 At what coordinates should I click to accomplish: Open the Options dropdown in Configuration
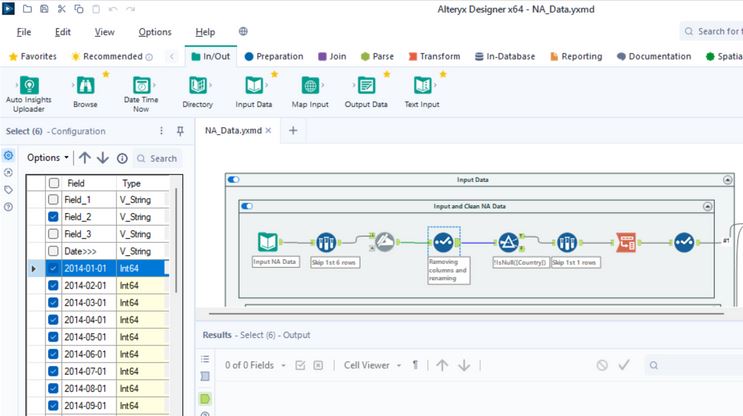pos(48,157)
